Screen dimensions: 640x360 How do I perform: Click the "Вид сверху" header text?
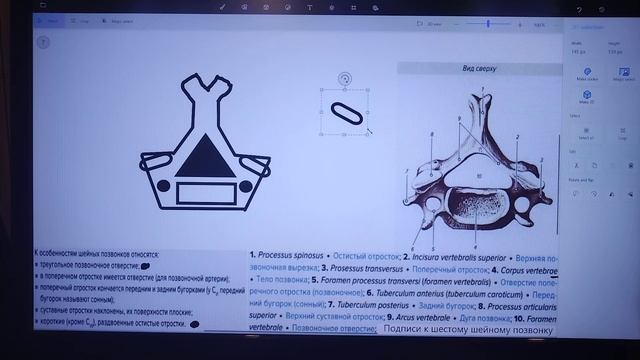pyautogui.click(x=479, y=68)
